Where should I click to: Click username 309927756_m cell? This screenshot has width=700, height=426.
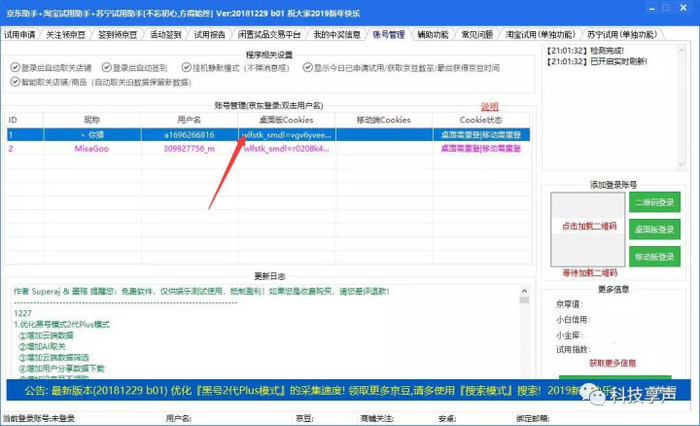coord(189,149)
